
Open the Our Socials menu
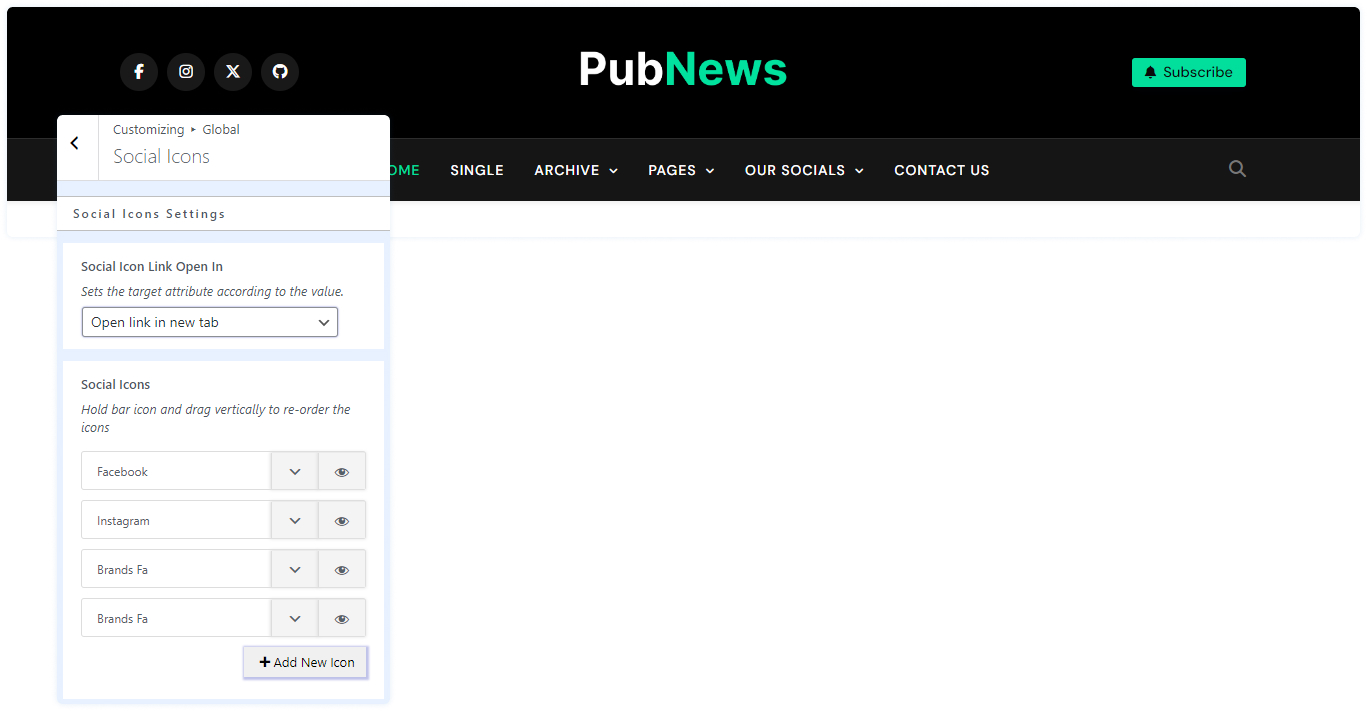pos(803,170)
